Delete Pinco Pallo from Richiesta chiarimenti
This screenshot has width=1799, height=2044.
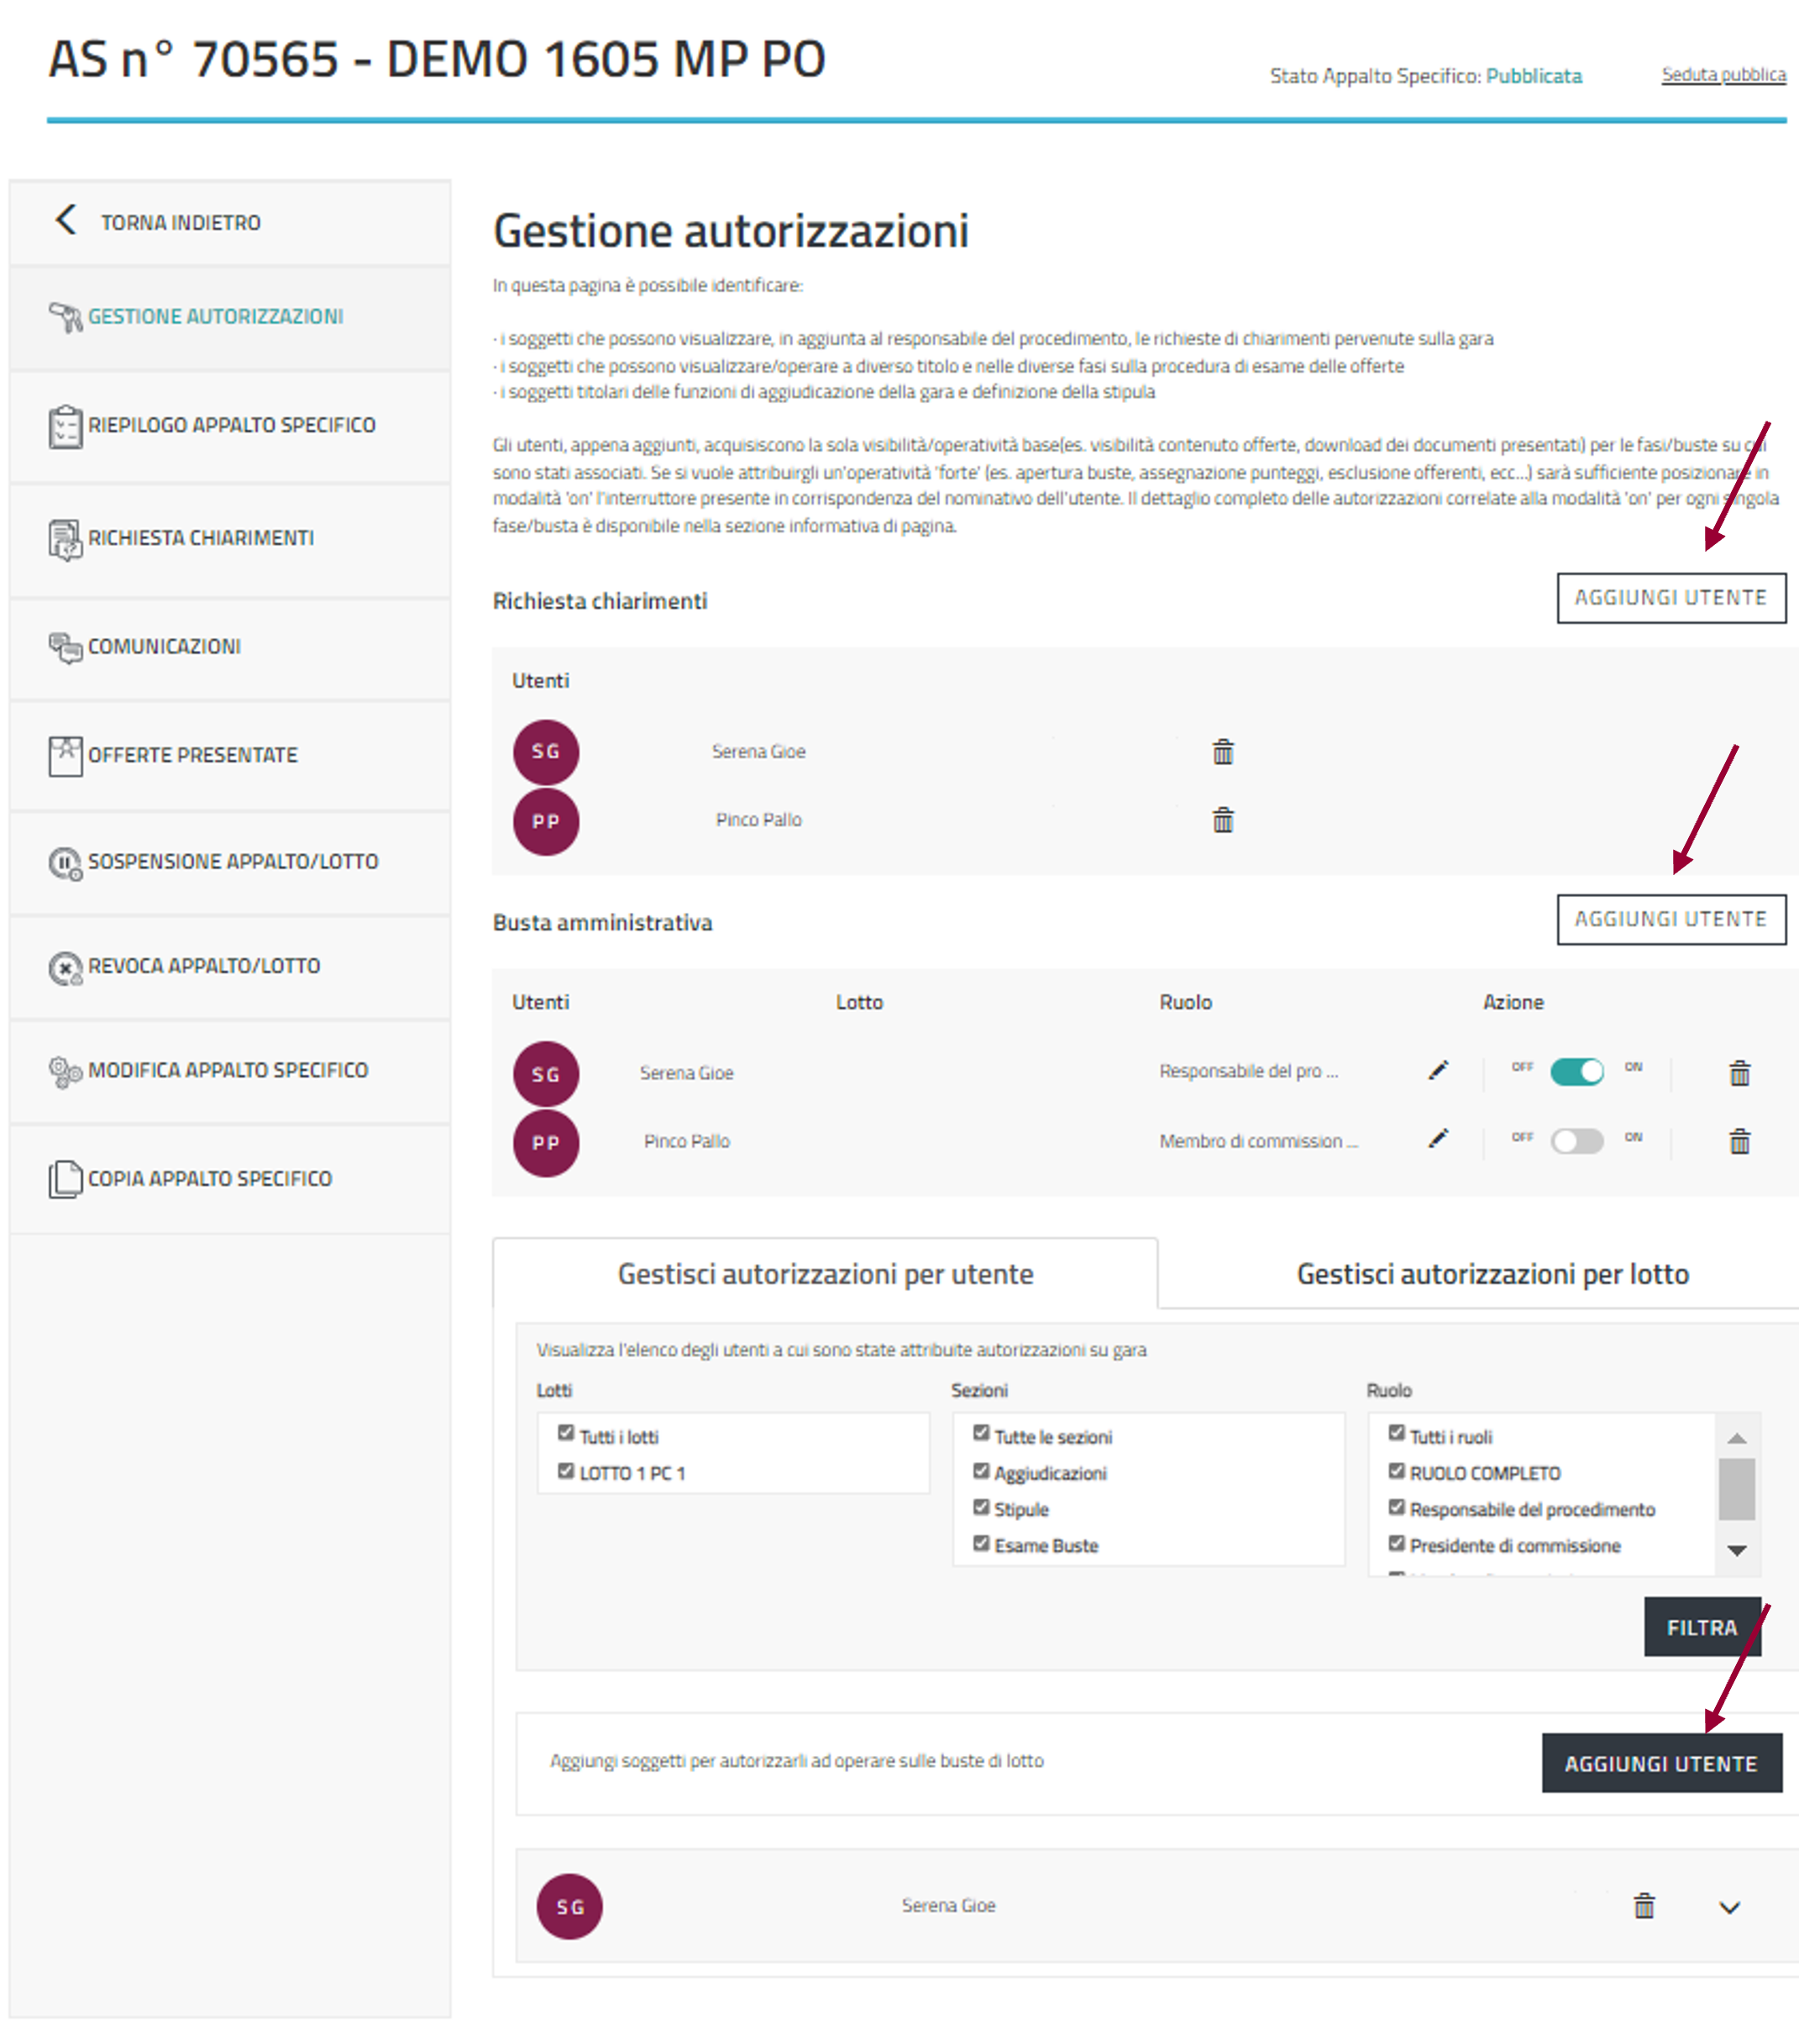pyautogui.click(x=1222, y=820)
